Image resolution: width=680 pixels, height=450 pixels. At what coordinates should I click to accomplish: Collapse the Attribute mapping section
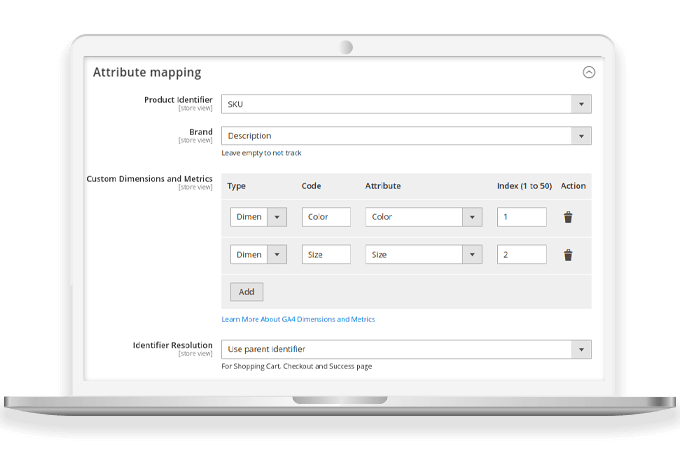pos(588,72)
